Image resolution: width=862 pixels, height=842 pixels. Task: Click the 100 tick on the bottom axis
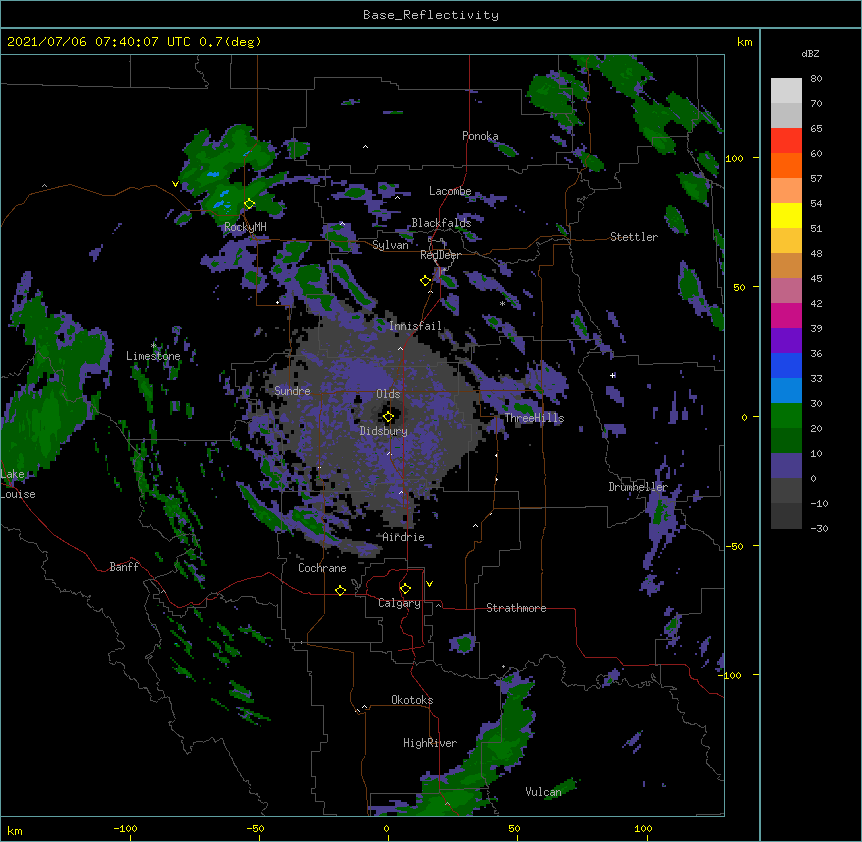click(x=644, y=828)
